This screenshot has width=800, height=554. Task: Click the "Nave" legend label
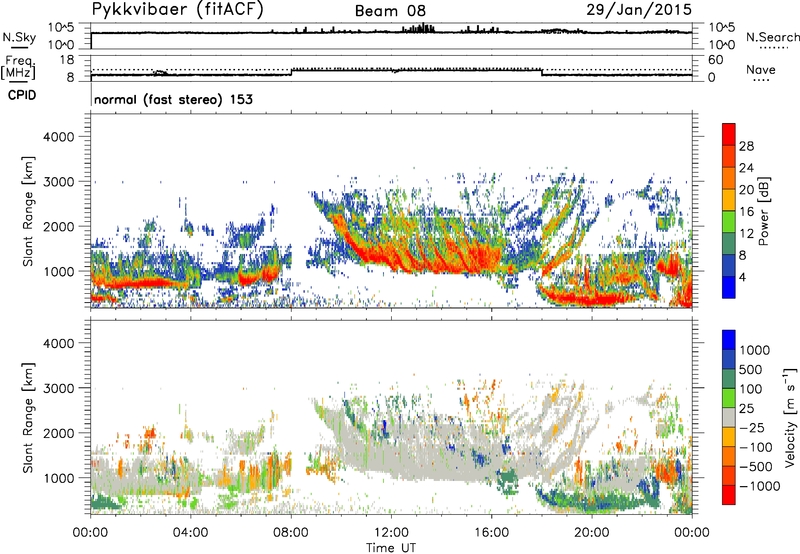click(x=761, y=70)
